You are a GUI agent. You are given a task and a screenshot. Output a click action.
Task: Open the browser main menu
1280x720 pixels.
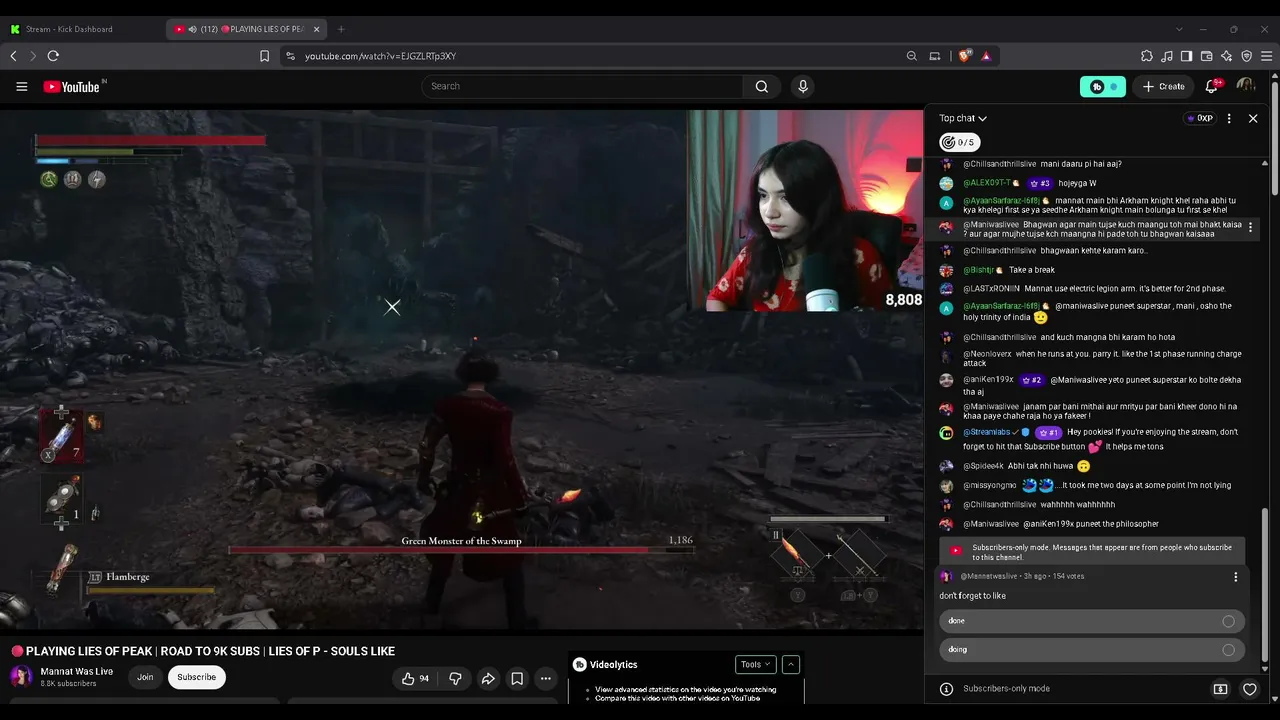coord(1266,56)
